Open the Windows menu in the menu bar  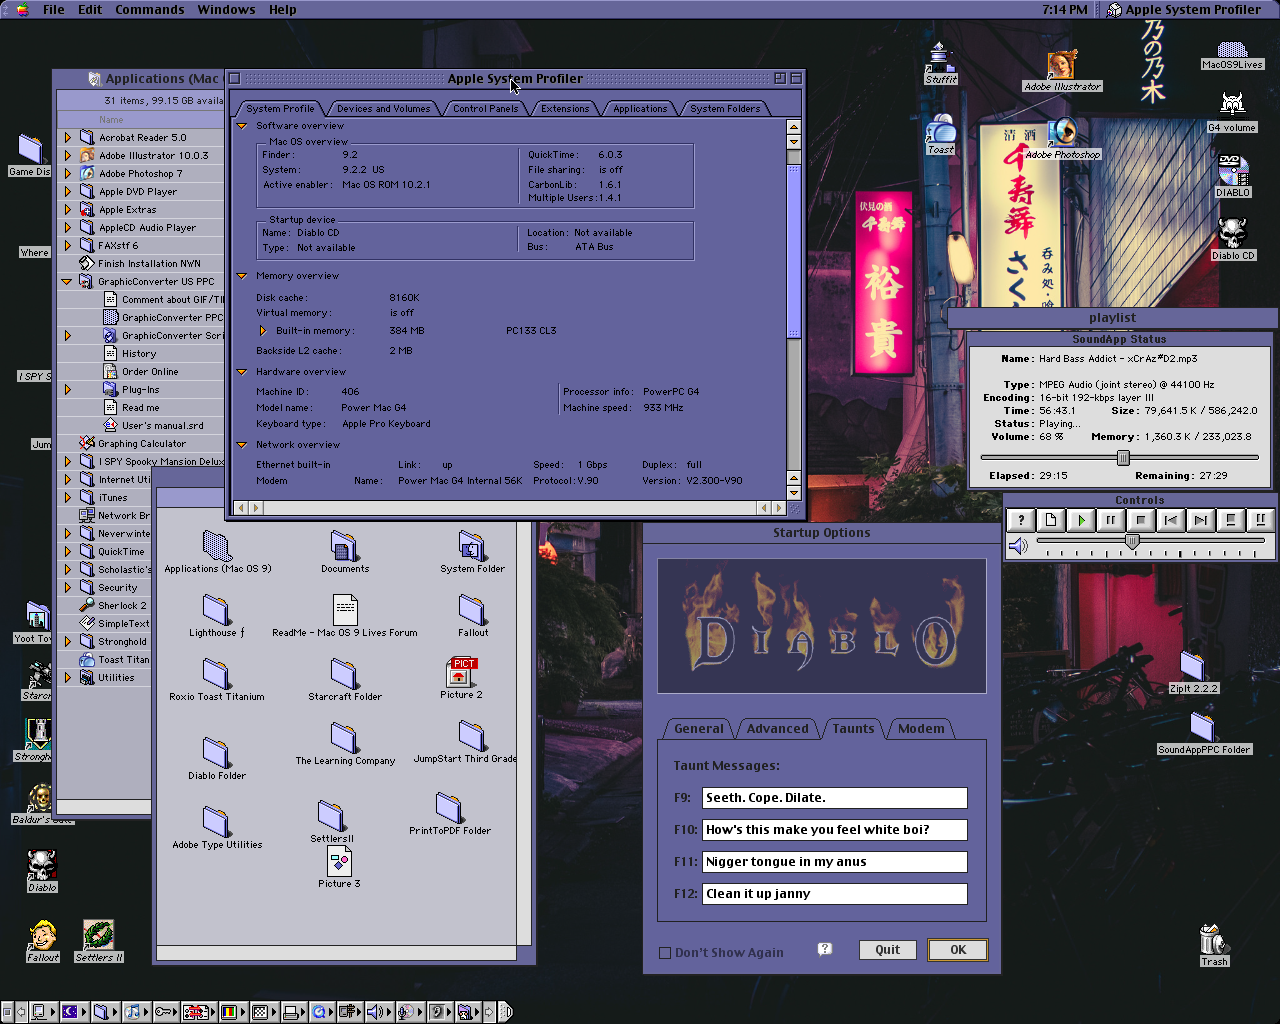[226, 9]
